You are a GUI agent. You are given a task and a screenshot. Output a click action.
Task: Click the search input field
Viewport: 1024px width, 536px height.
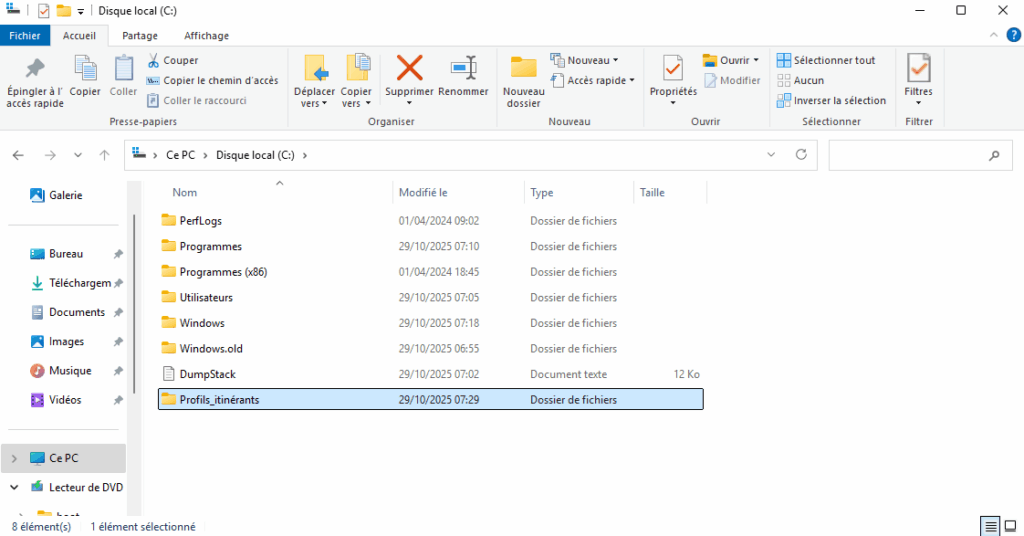pos(905,155)
